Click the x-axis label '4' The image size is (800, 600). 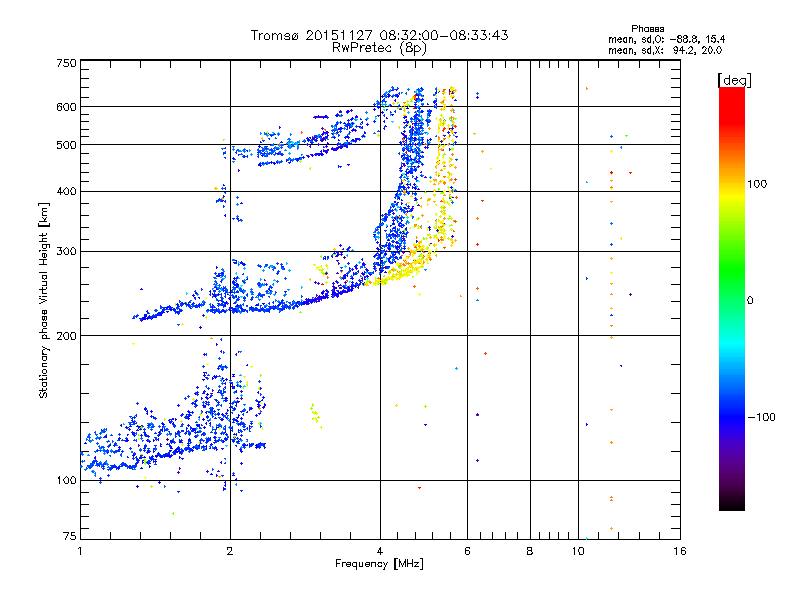[x=380, y=551]
